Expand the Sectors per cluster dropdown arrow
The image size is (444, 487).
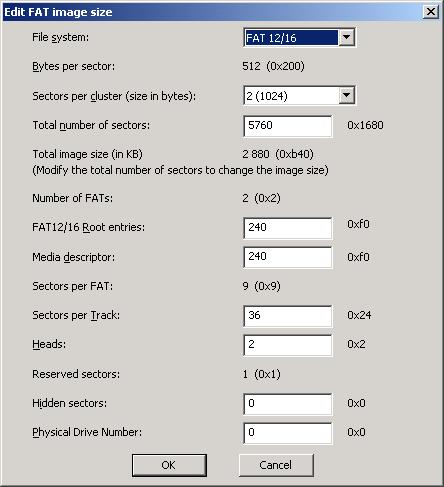click(x=346, y=96)
